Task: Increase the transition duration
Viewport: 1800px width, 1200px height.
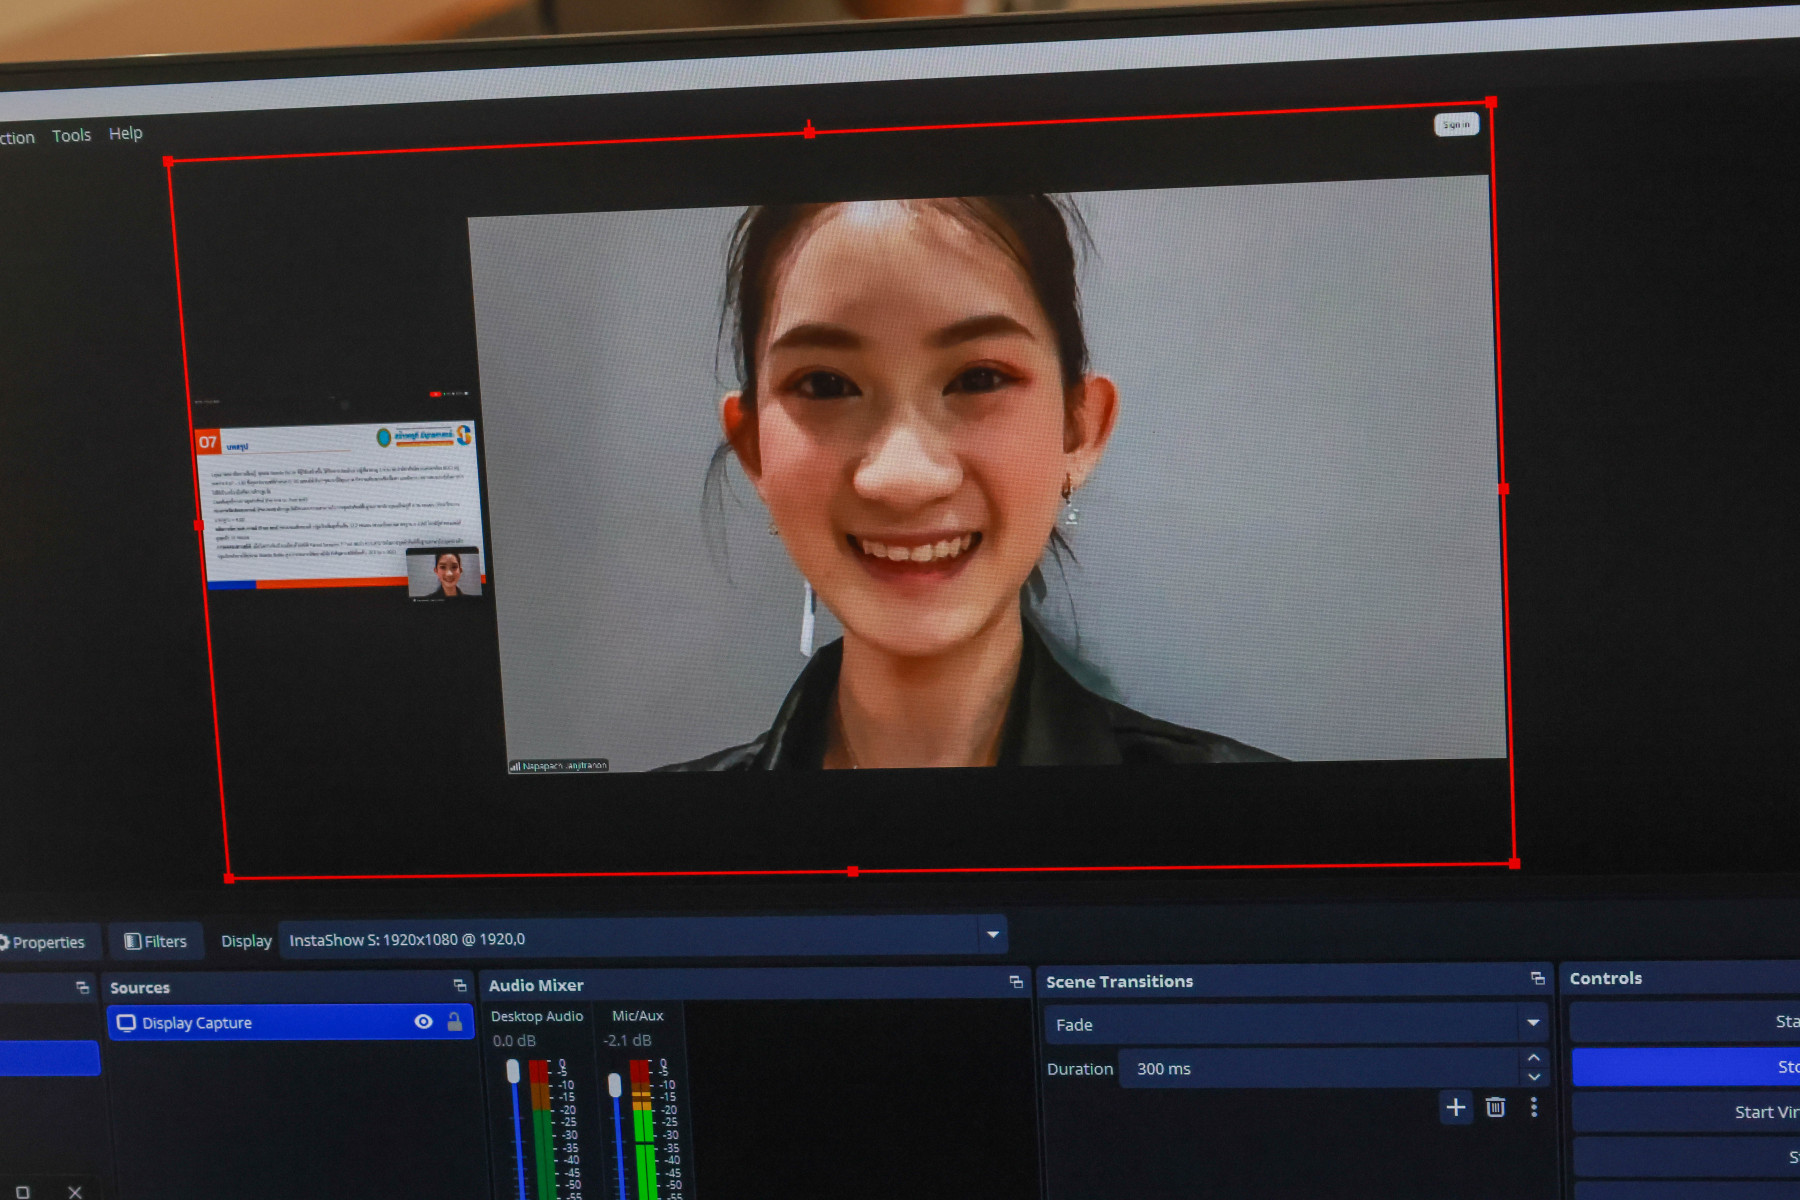Action: [1534, 1058]
